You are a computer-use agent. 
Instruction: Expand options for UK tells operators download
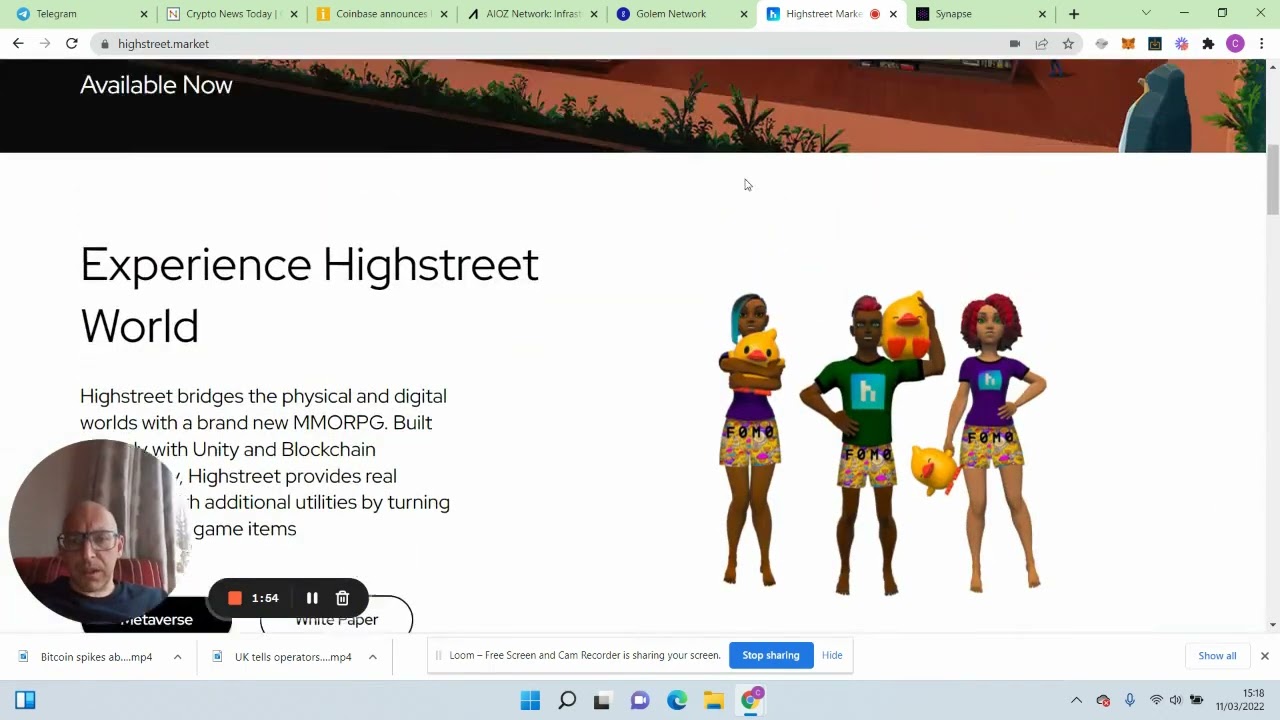pos(372,657)
